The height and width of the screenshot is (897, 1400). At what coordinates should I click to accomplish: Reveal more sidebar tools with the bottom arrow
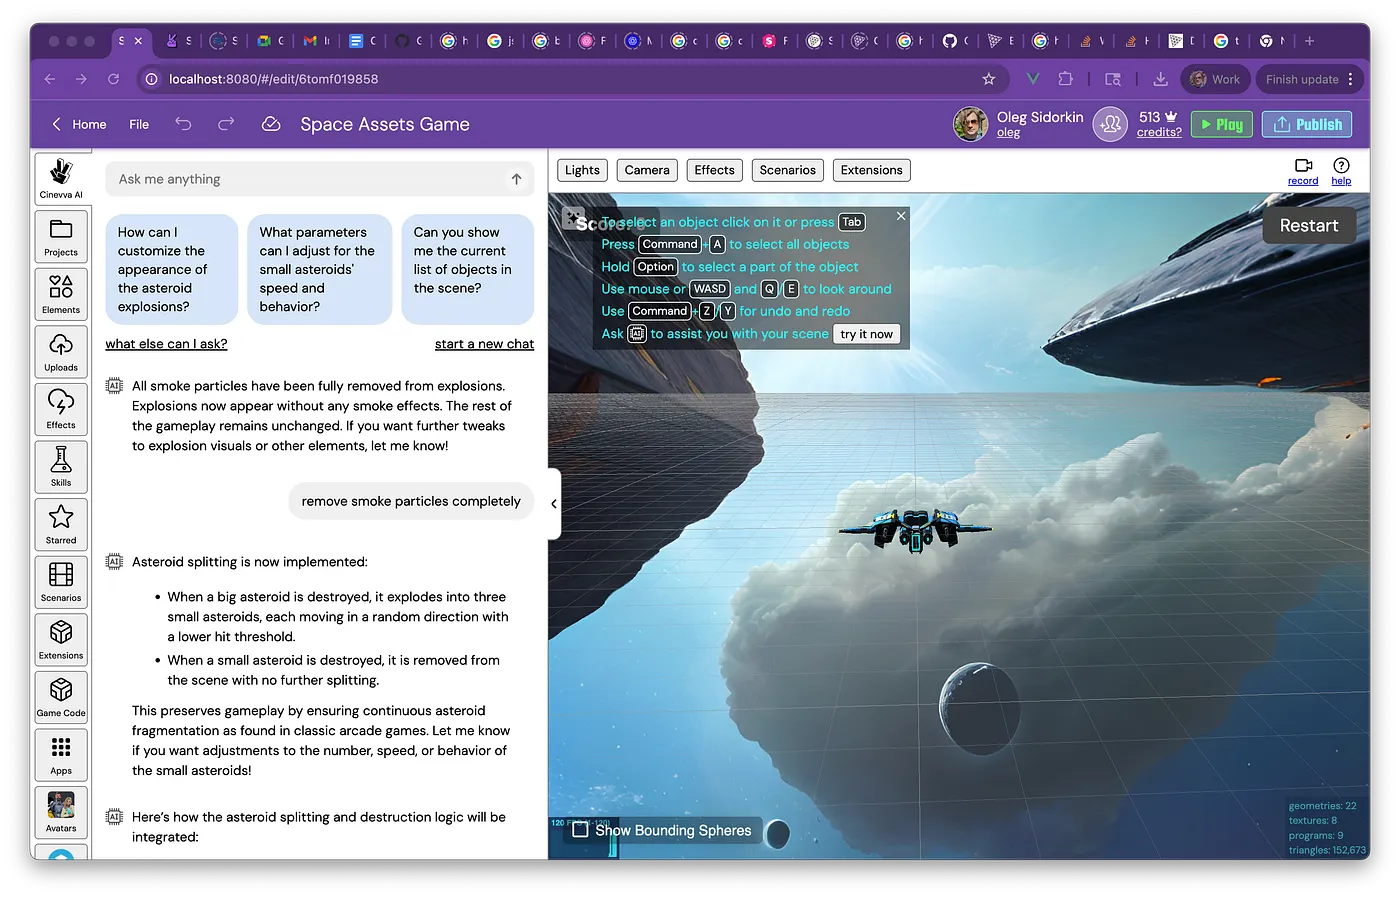(61, 853)
